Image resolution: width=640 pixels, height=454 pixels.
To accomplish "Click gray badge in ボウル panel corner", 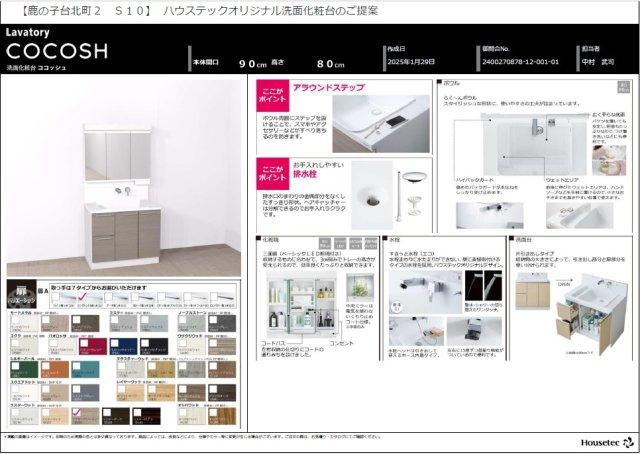I will tap(623, 87).
